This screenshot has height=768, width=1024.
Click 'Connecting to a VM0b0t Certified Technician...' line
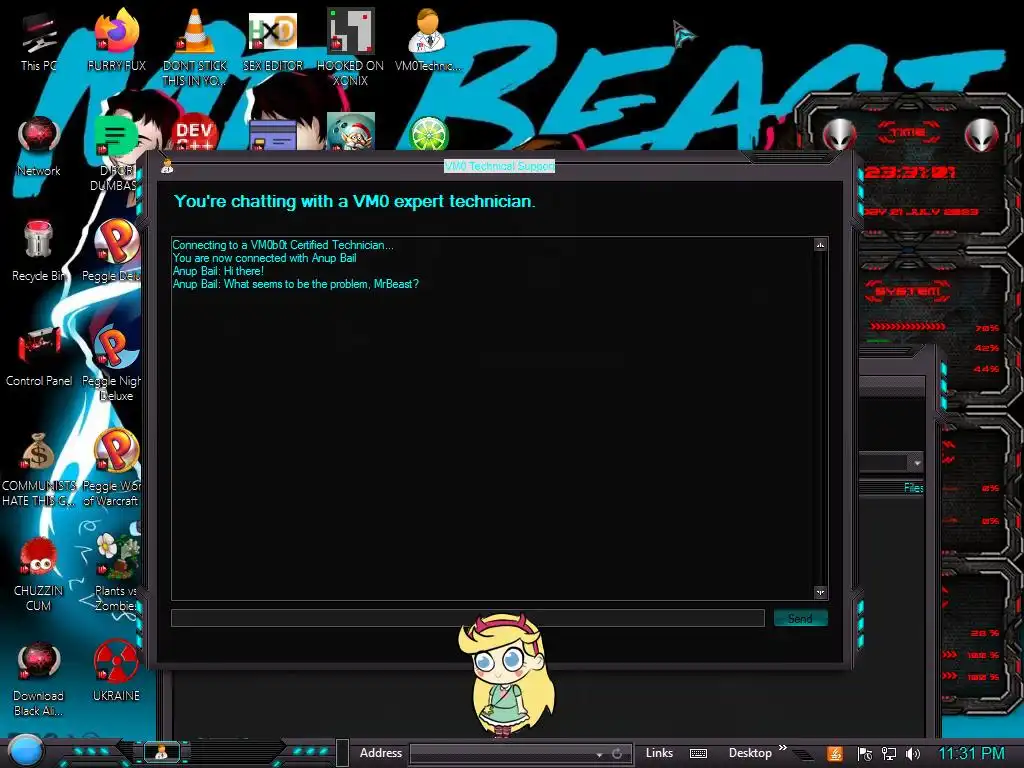pos(283,245)
